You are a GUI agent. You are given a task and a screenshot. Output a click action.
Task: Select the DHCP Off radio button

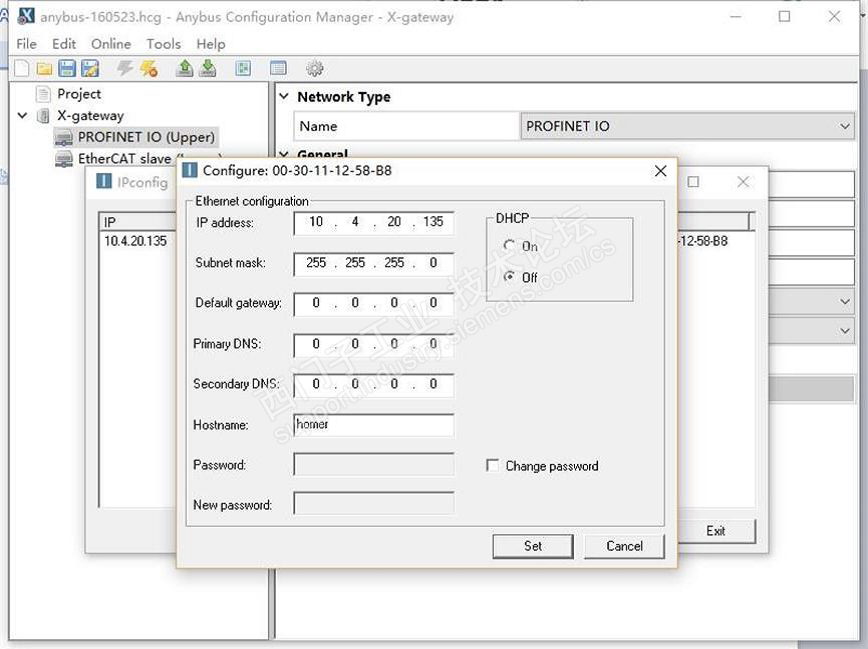point(509,277)
